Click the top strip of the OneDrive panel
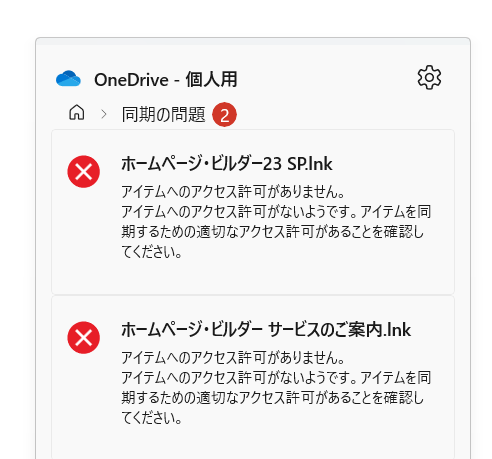This screenshot has width=492, height=459. point(253,41)
